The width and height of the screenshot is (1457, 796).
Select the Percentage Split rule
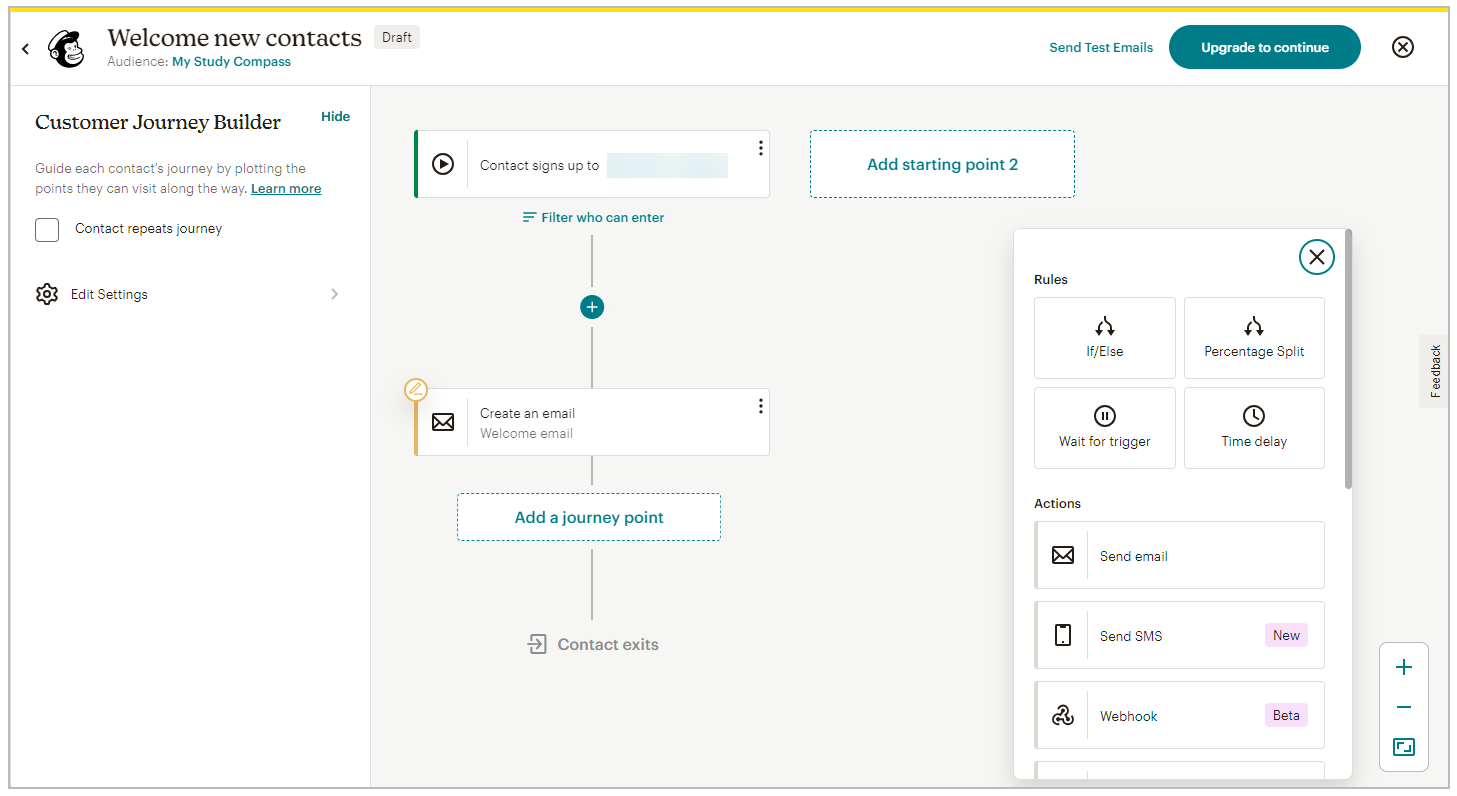pyautogui.click(x=1254, y=338)
